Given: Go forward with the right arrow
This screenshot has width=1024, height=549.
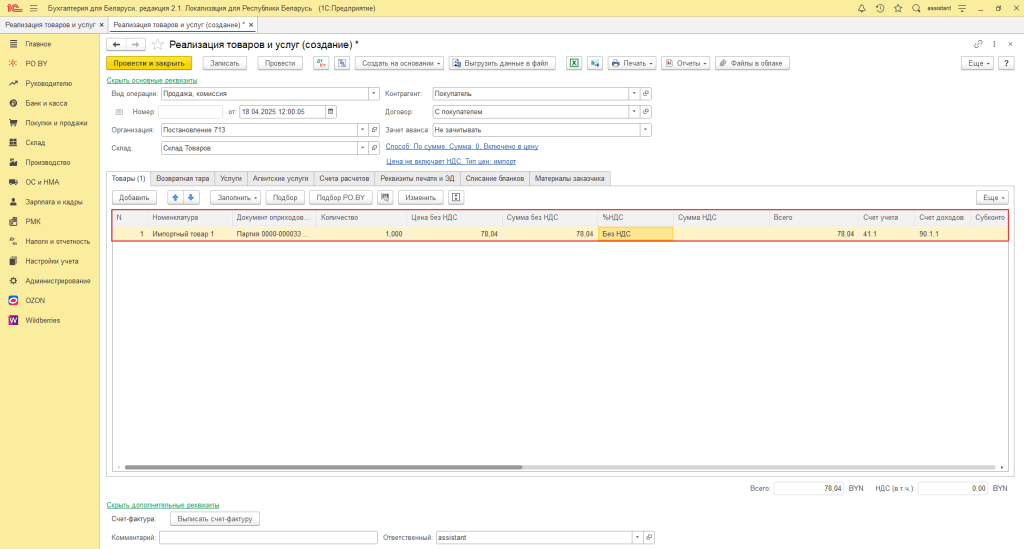Looking at the screenshot, I should point(135,44).
